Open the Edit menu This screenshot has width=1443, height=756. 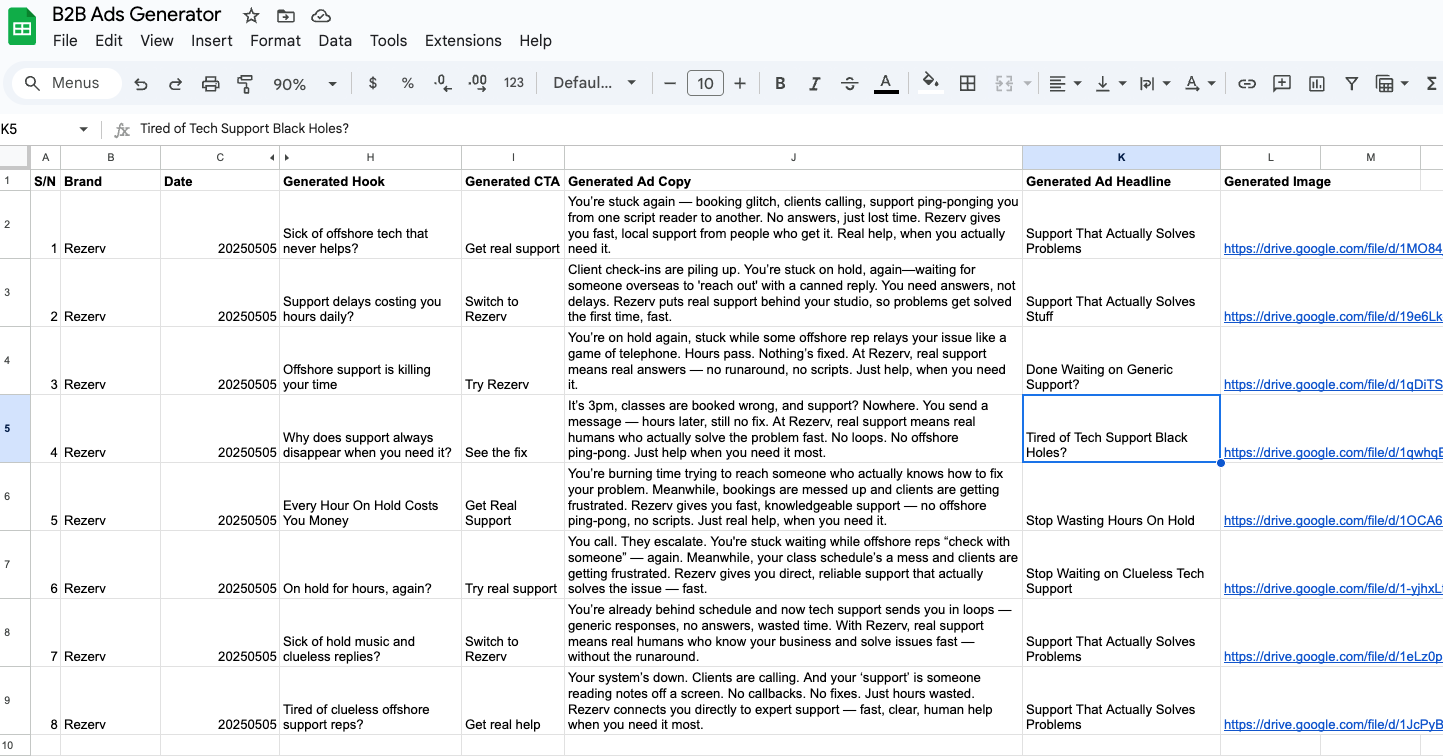[x=109, y=41]
